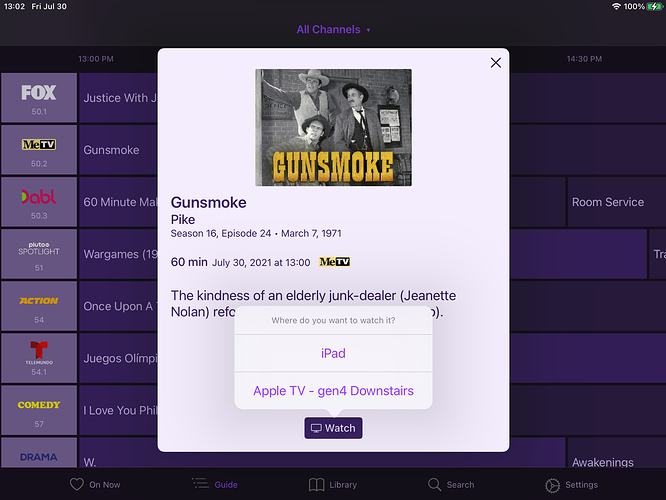Open the FOX 50.1 channel logo
The height and width of the screenshot is (500, 666).
tap(39, 98)
